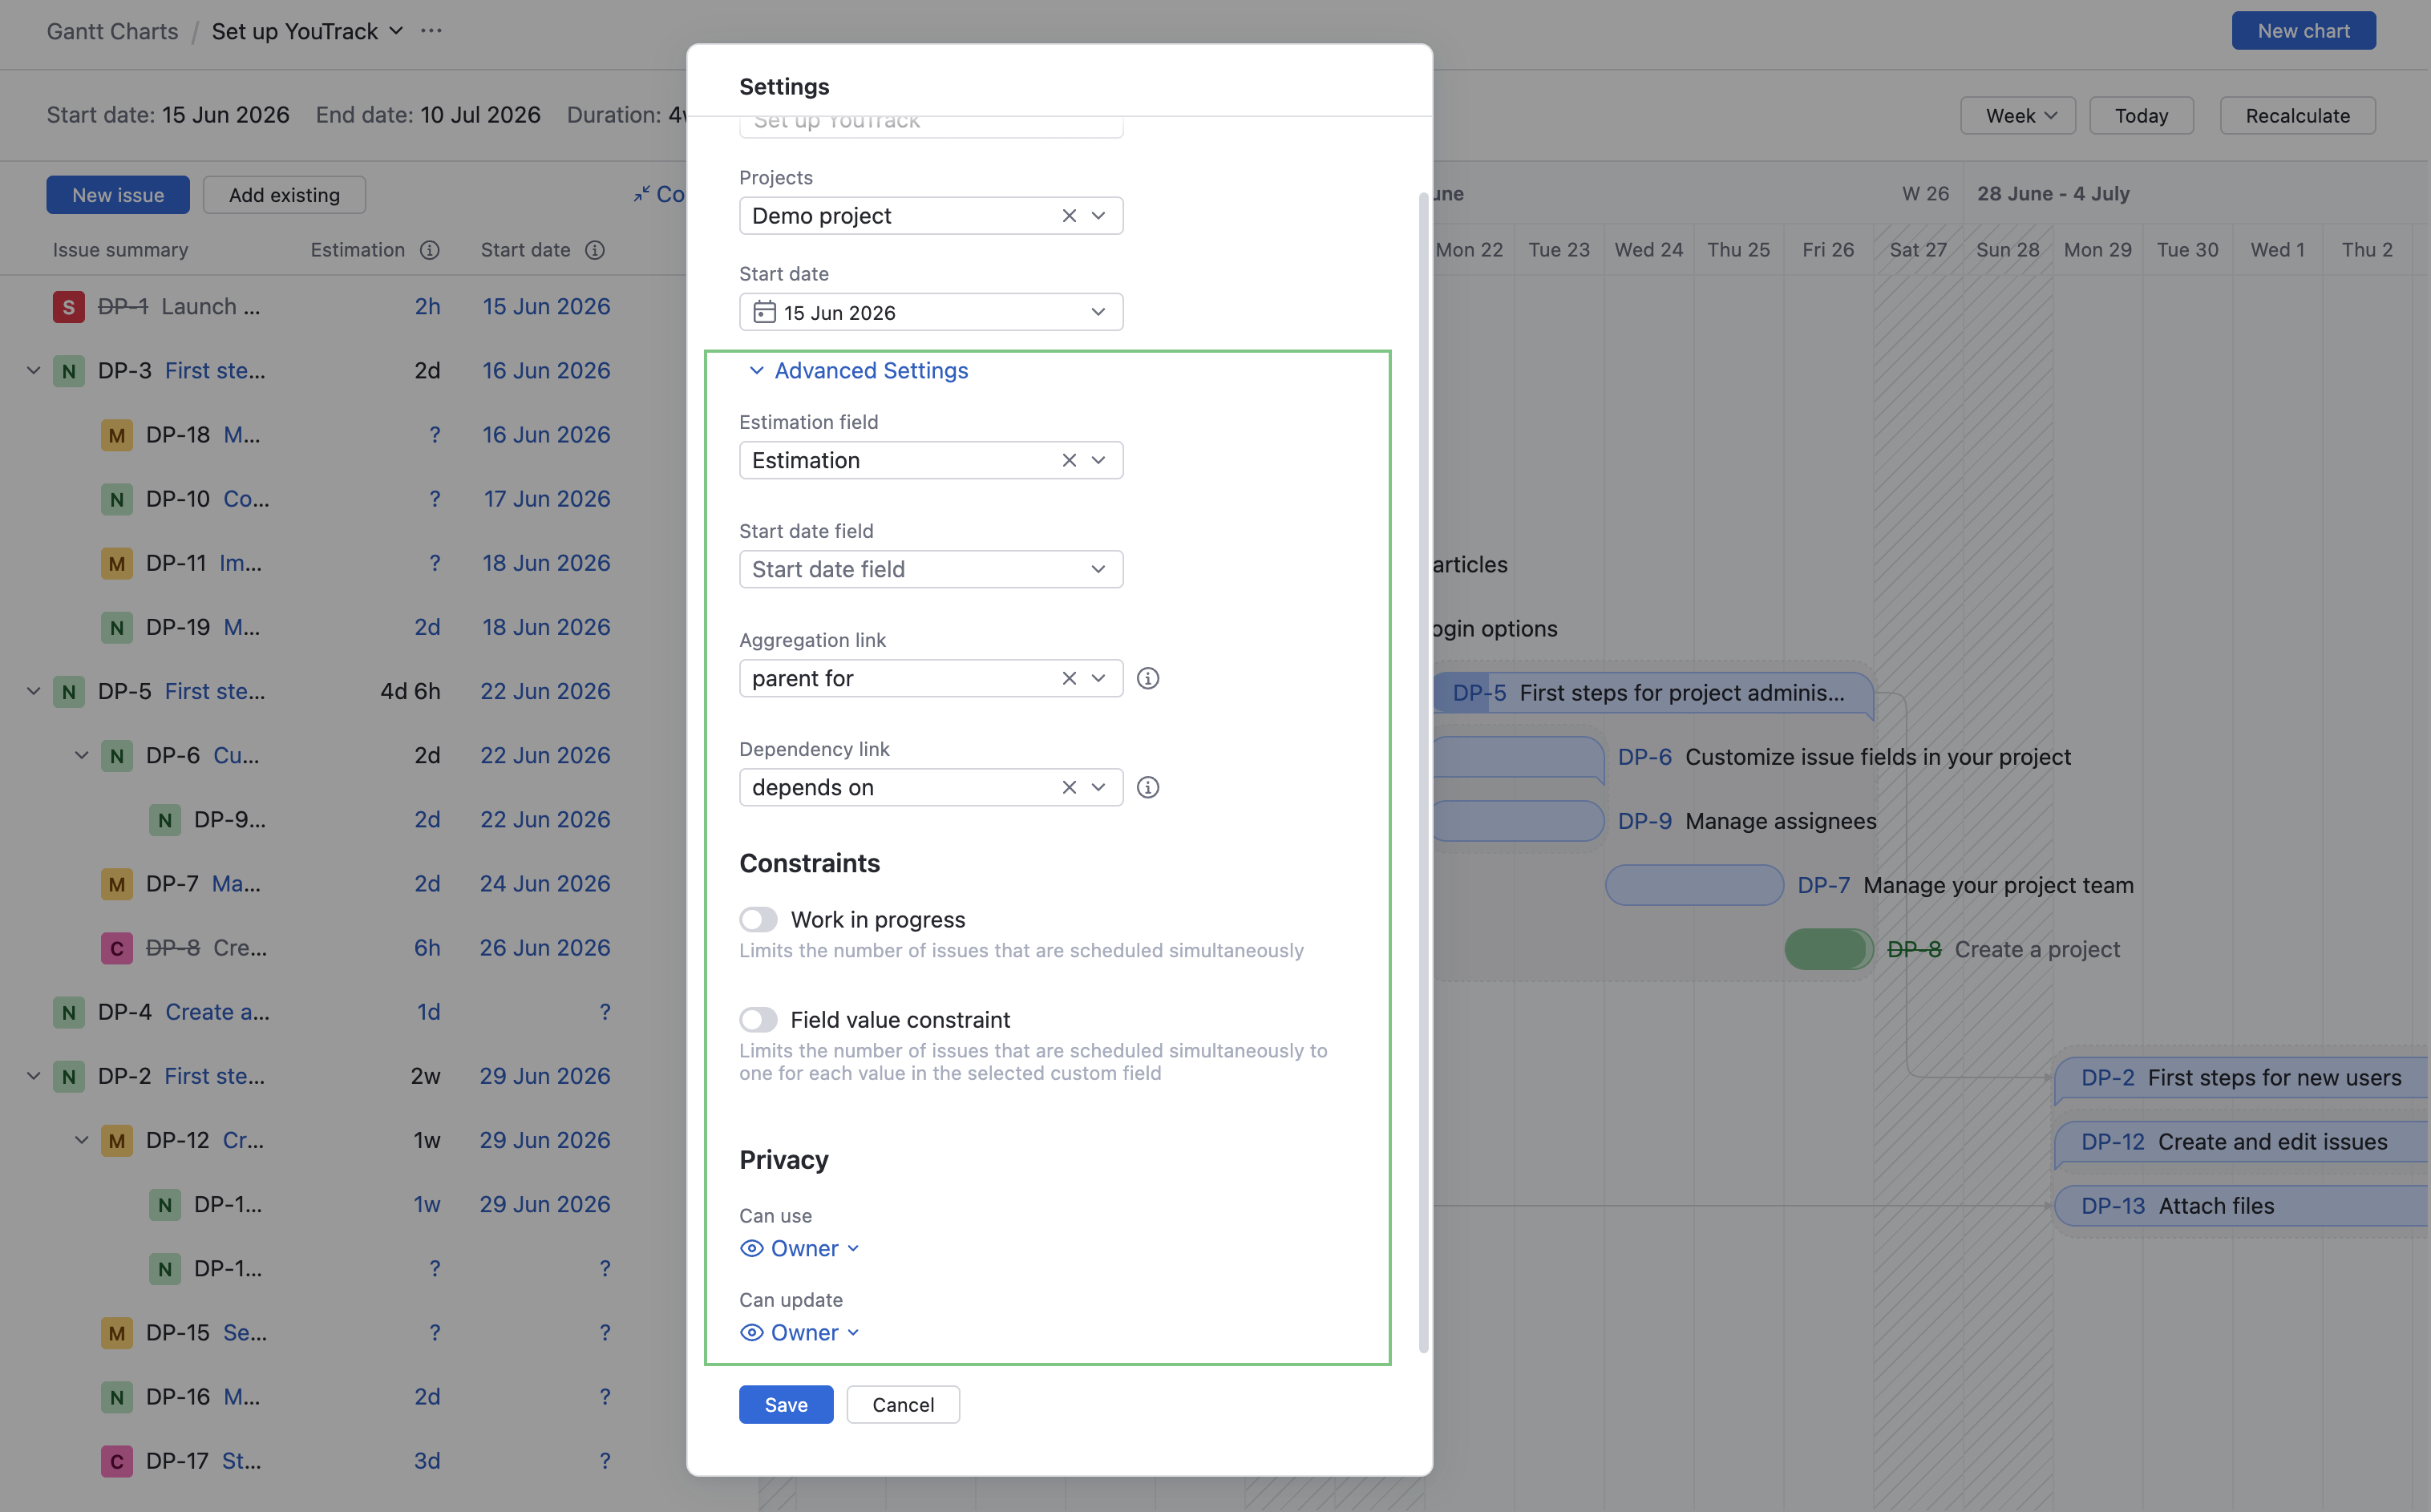Collapse the DP-5 issue subtree
This screenshot has width=2431, height=1512.
tap(33, 691)
